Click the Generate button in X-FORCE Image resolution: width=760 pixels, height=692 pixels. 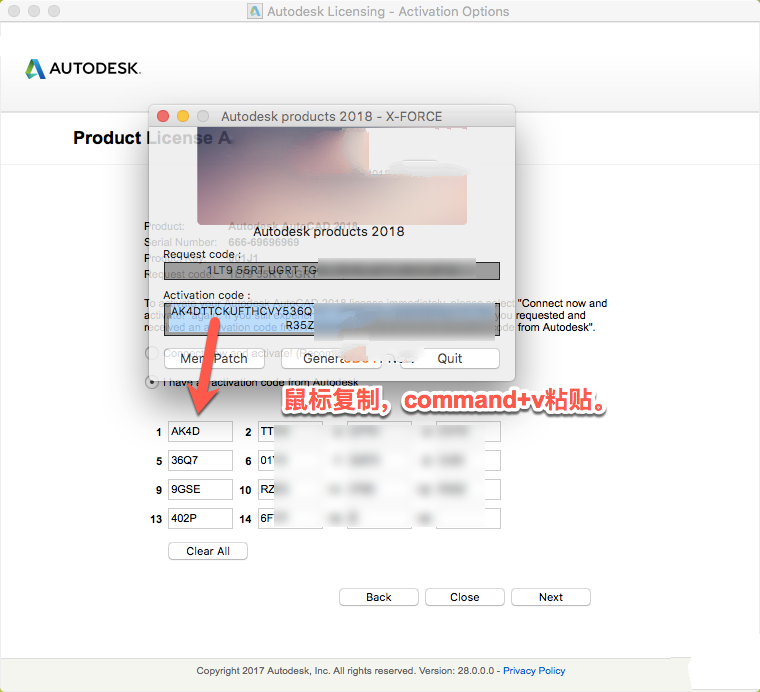click(332, 359)
